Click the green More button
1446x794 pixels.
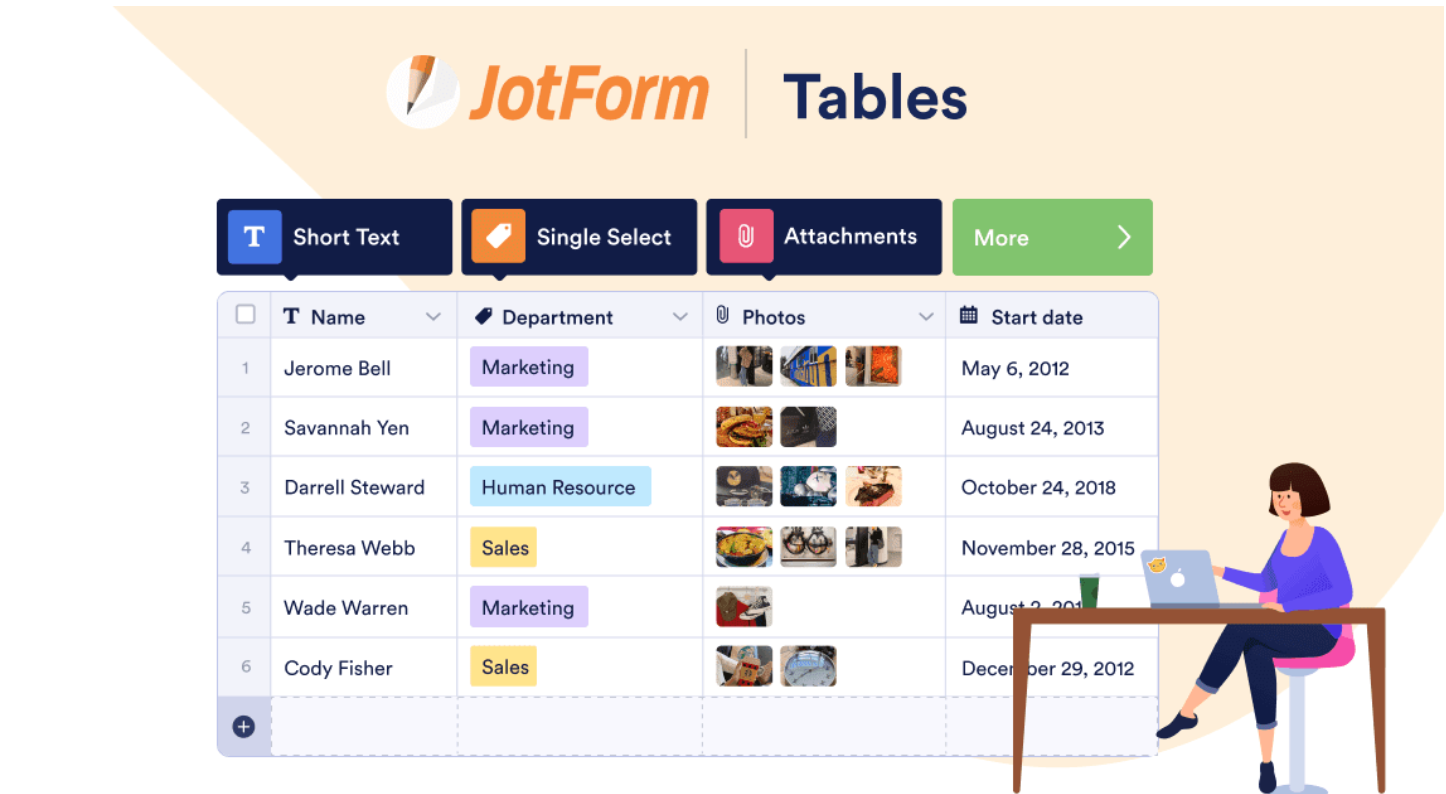pos(1052,237)
